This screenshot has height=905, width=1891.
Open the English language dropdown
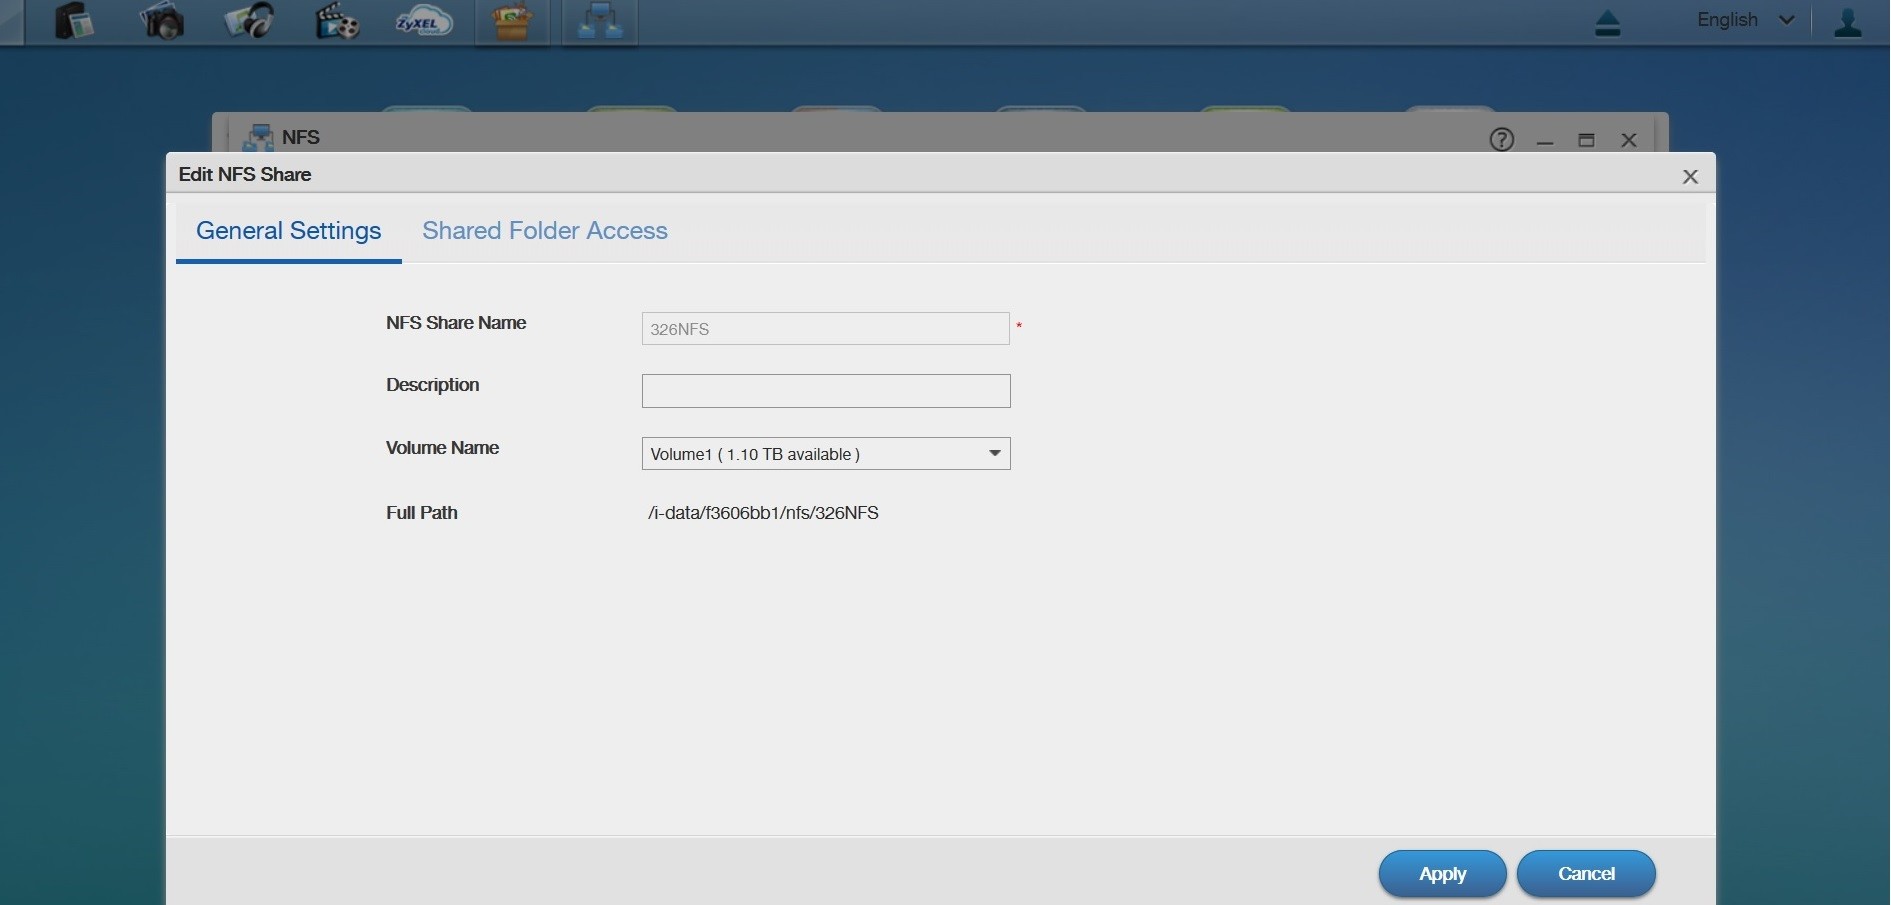(x=1746, y=20)
